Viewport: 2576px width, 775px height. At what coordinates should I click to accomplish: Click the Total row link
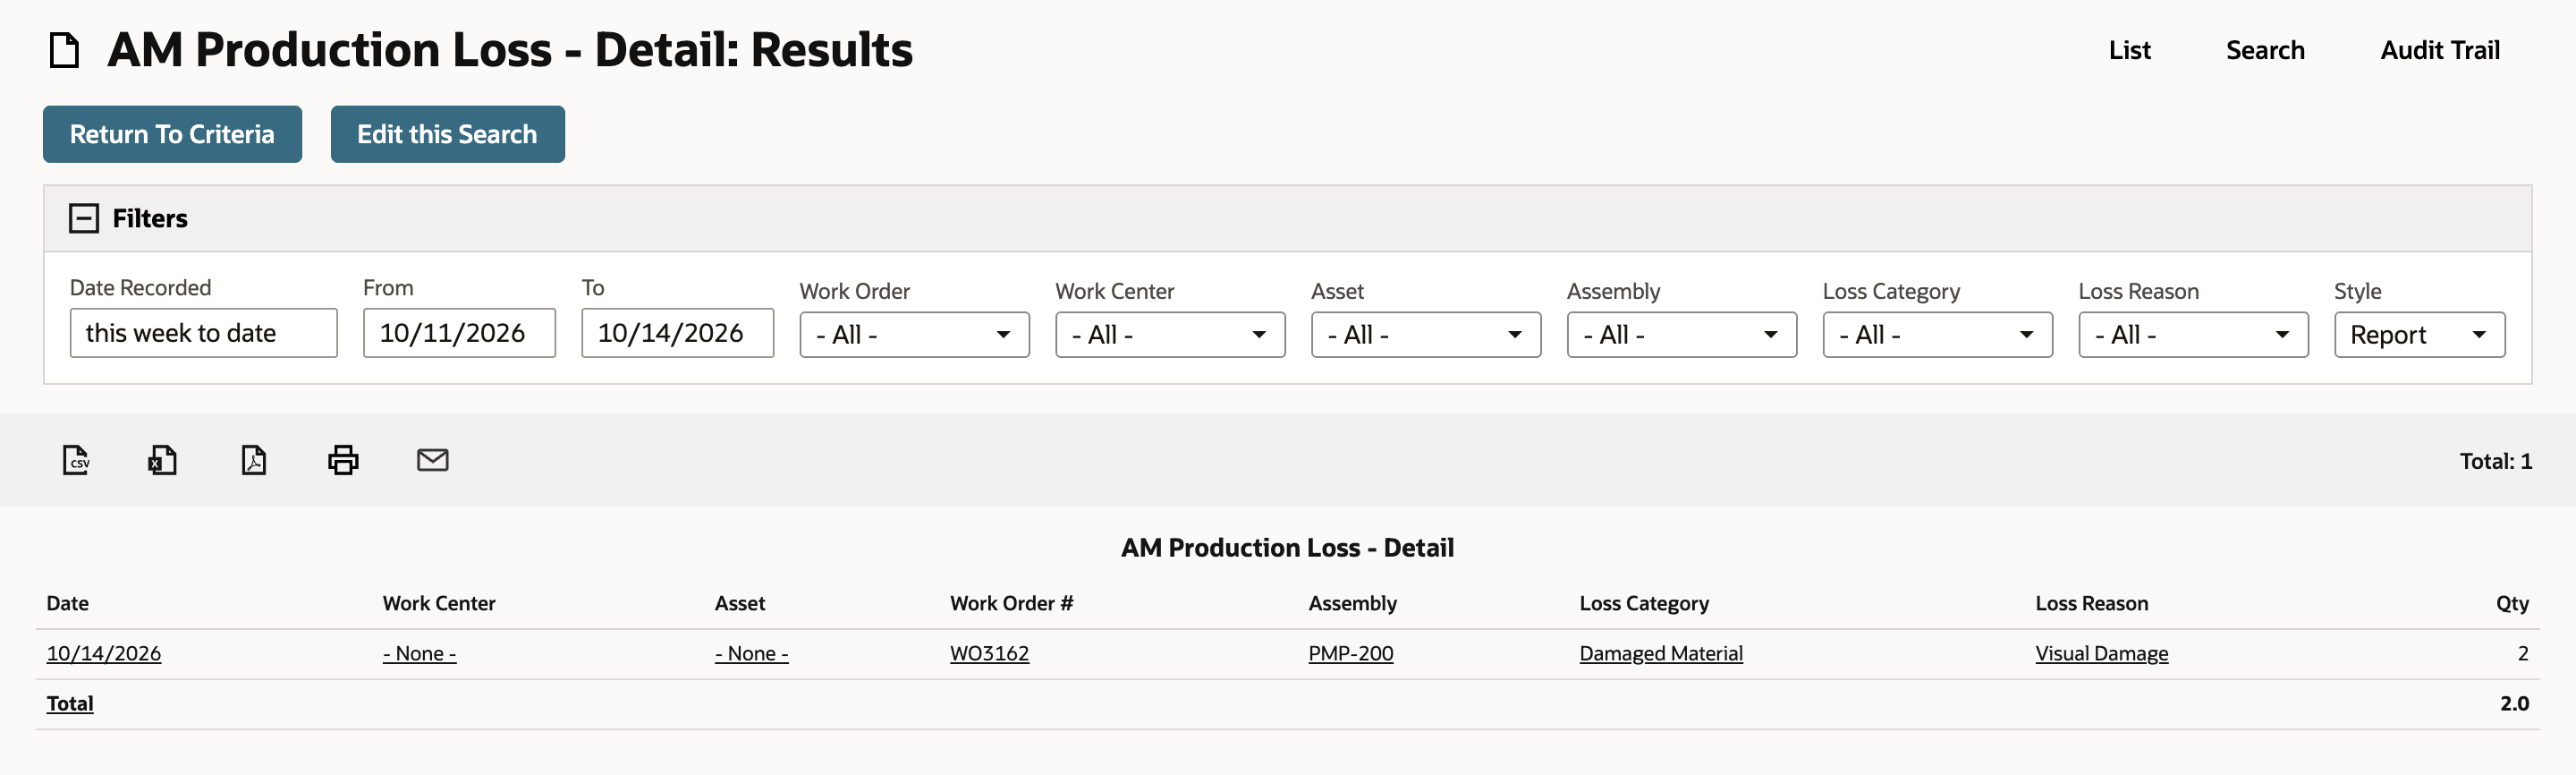pos(70,703)
